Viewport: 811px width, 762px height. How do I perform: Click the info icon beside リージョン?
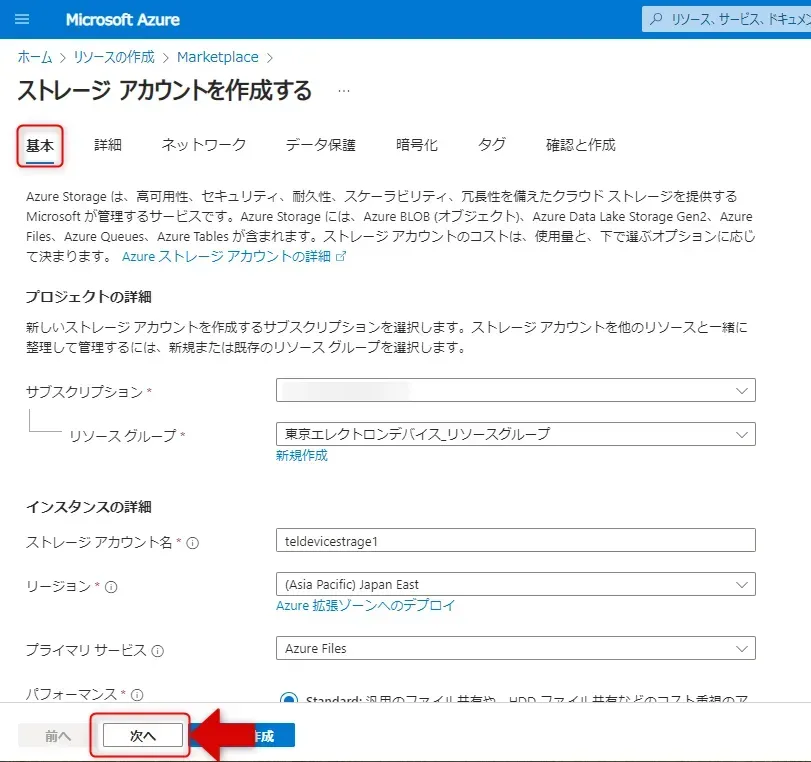(112, 587)
